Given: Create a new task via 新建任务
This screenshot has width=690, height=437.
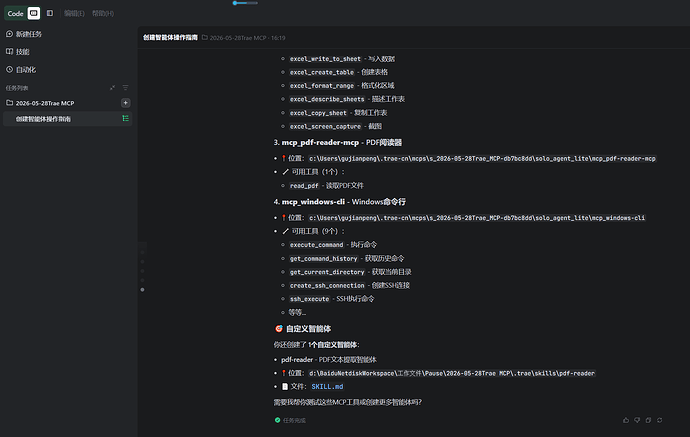Looking at the screenshot, I should tap(29, 34).
